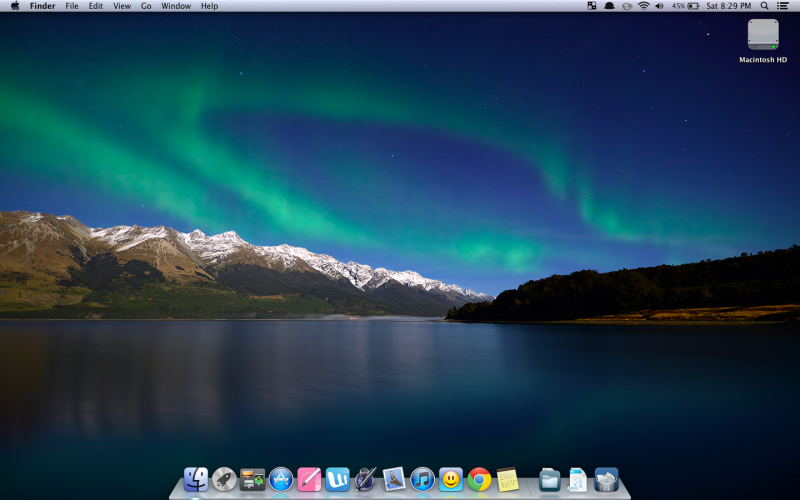
Task: Open the File menu
Action: 72,6
